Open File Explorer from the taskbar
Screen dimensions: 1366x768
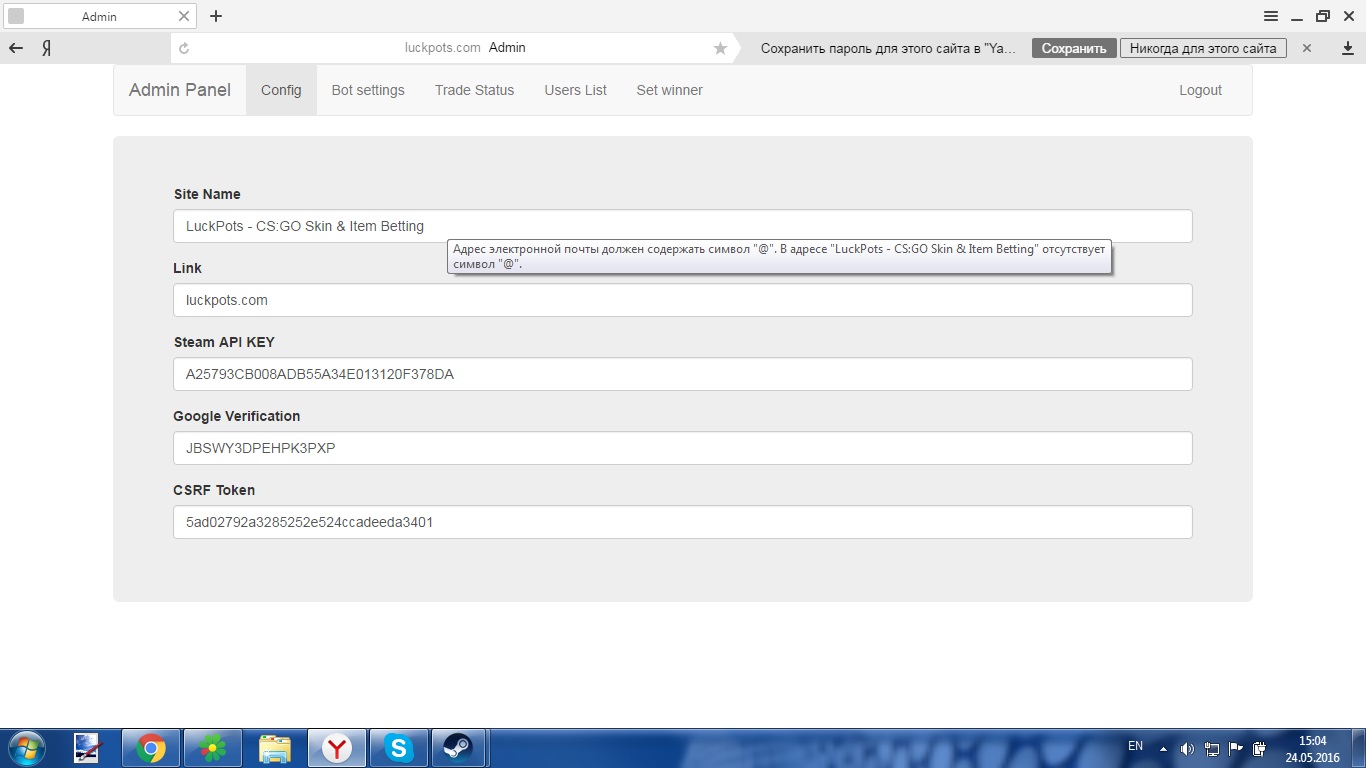click(275, 748)
